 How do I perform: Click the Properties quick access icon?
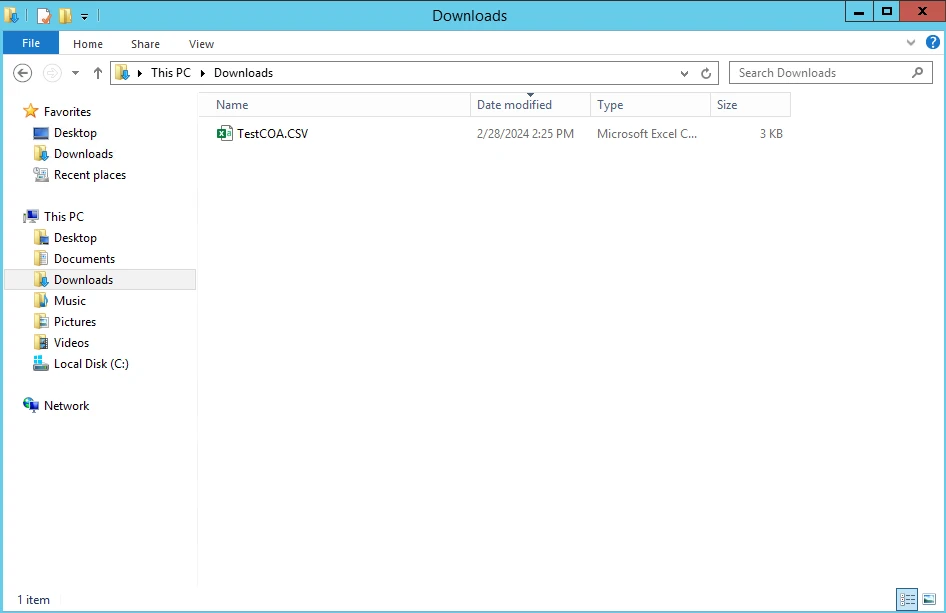[x=44, y=16]
